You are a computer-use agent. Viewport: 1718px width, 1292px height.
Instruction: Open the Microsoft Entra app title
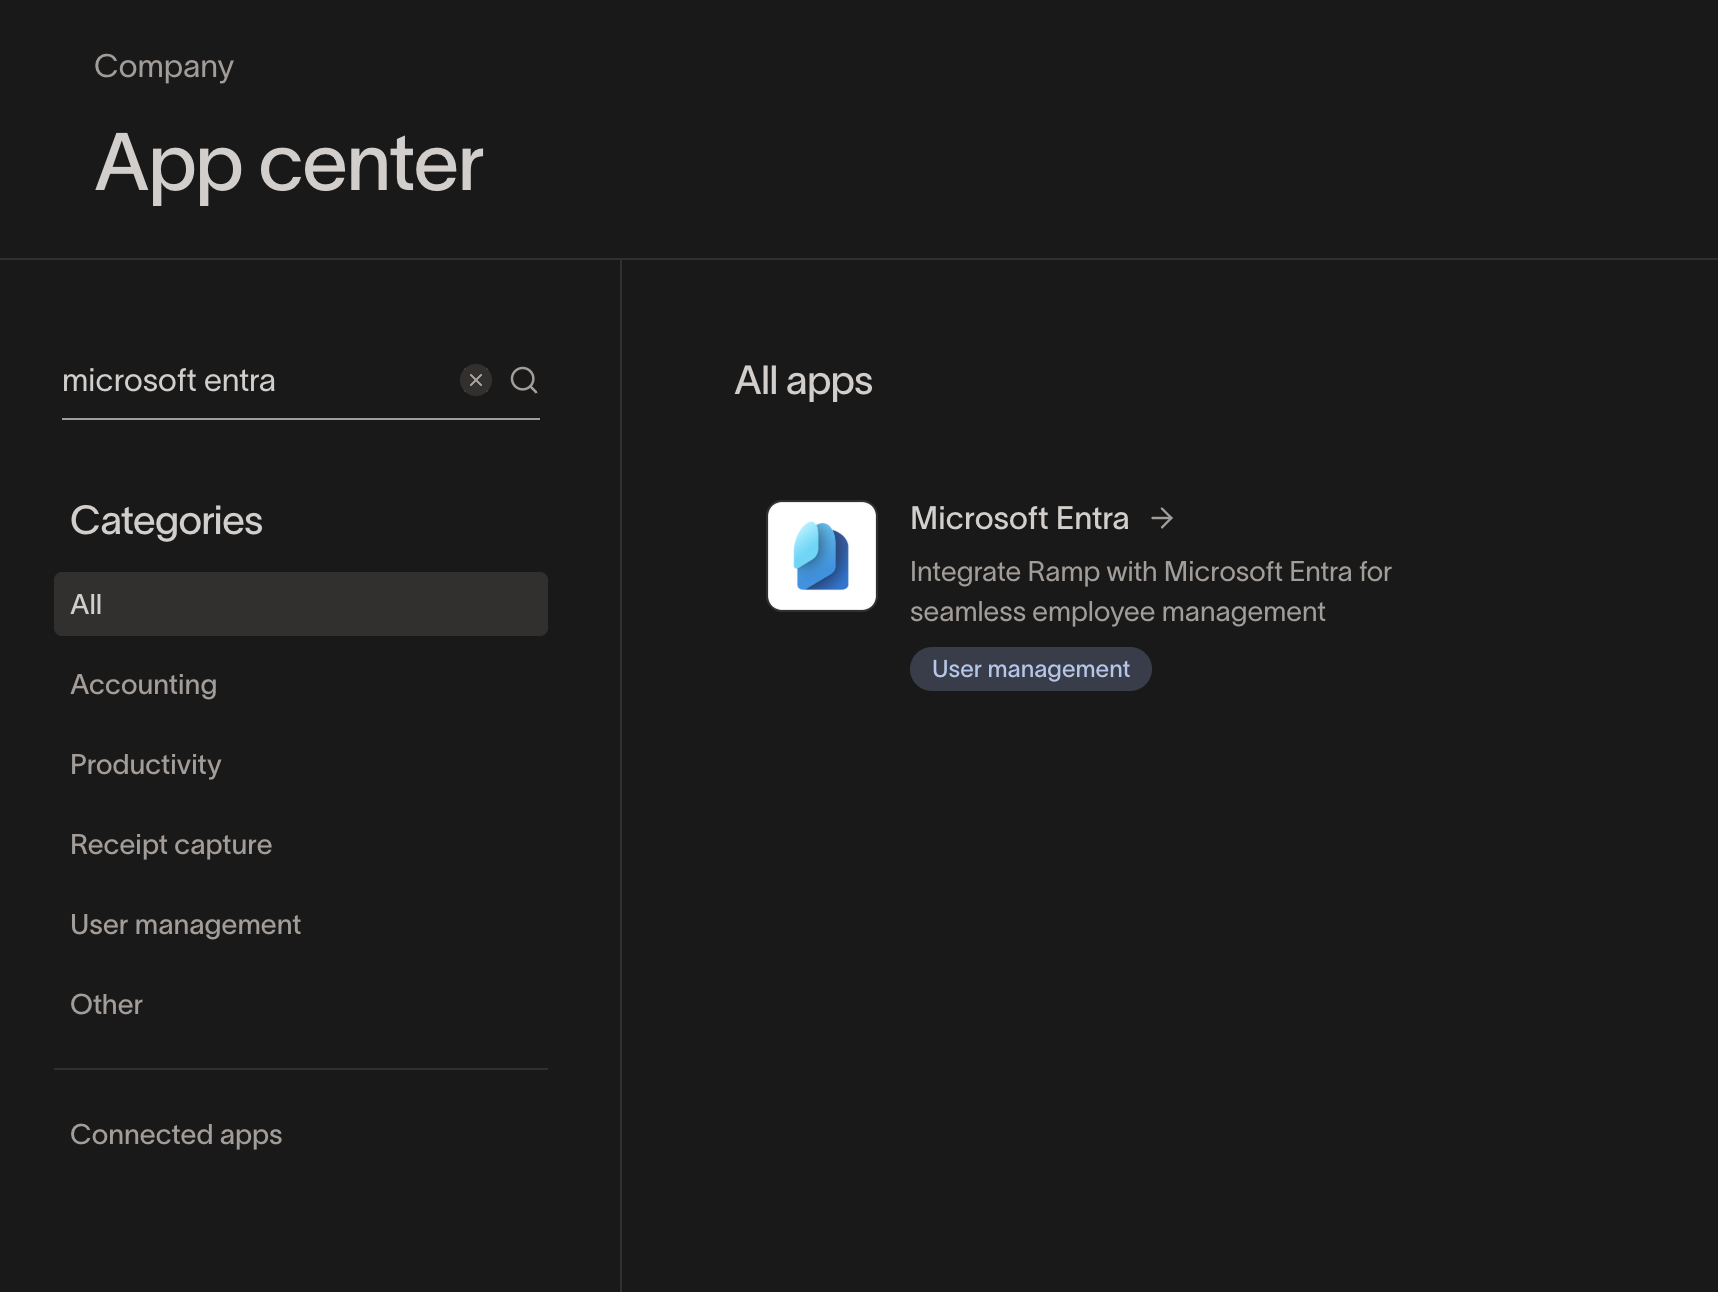tap(1019, 518)
